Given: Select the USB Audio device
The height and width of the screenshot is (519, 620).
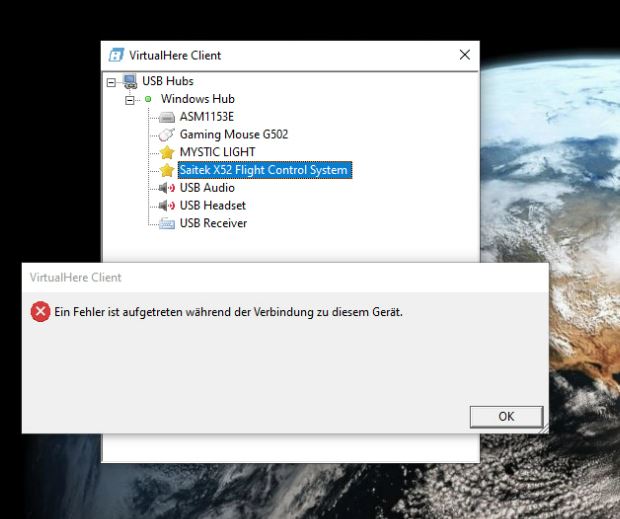Looking at the screenshot, I should [x=207, y=188].
